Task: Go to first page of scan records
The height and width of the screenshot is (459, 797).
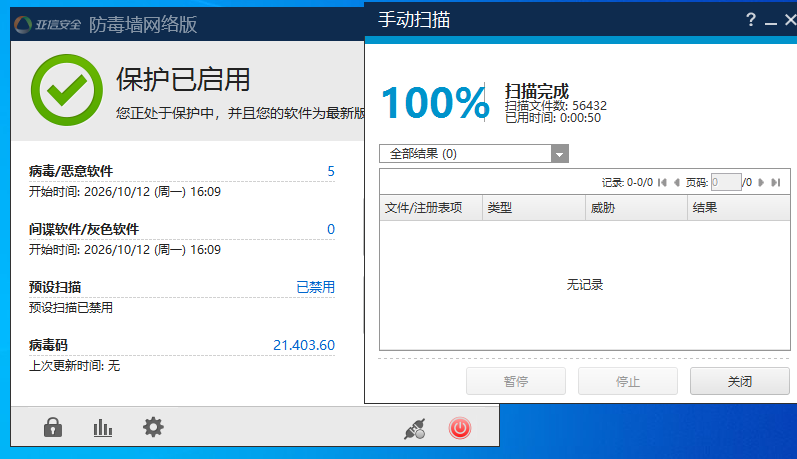Action: pos(662,182)
